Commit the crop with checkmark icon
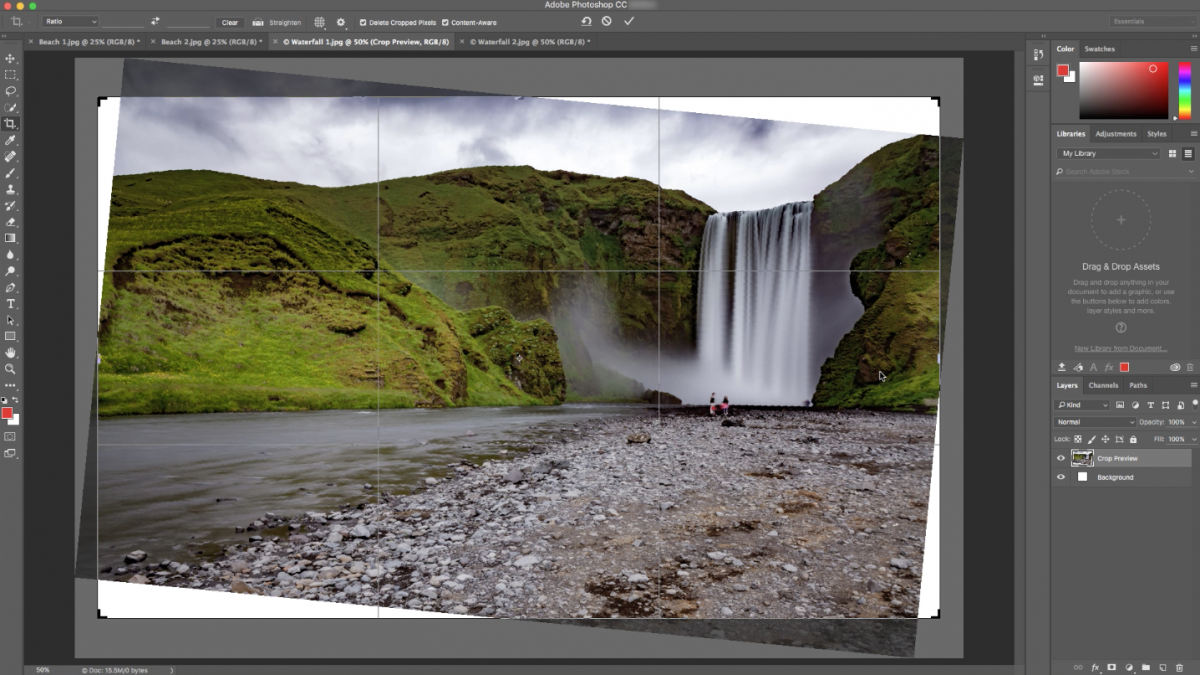This screenshot has height=675, width=1200. [629, 21]
